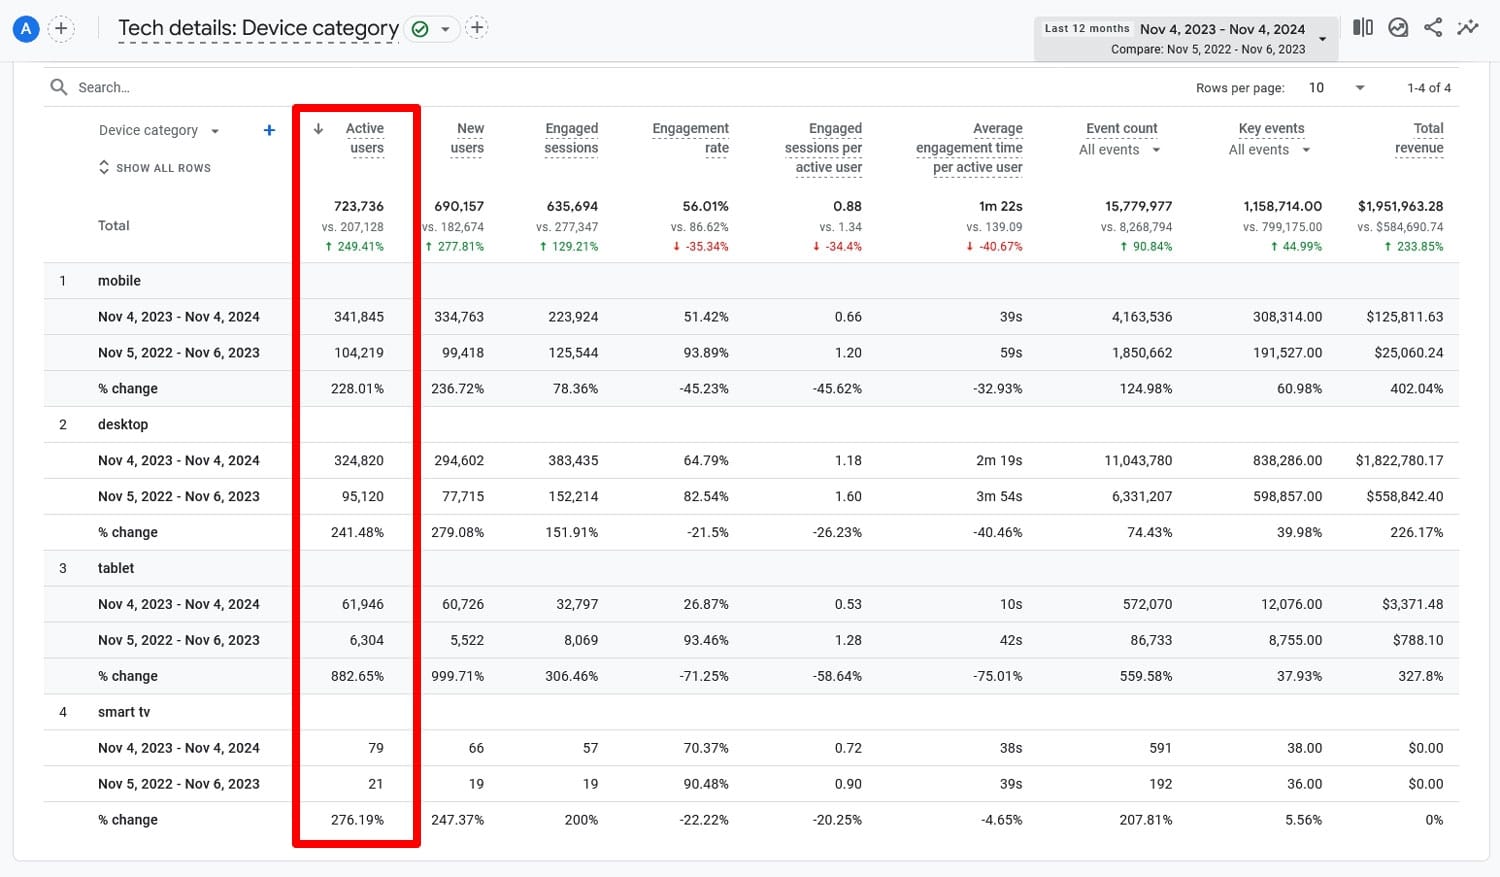This screenshot has height=877, width=1500.
Task: Click the green checkmark badge on the report
Action: (x=420, y=28)
